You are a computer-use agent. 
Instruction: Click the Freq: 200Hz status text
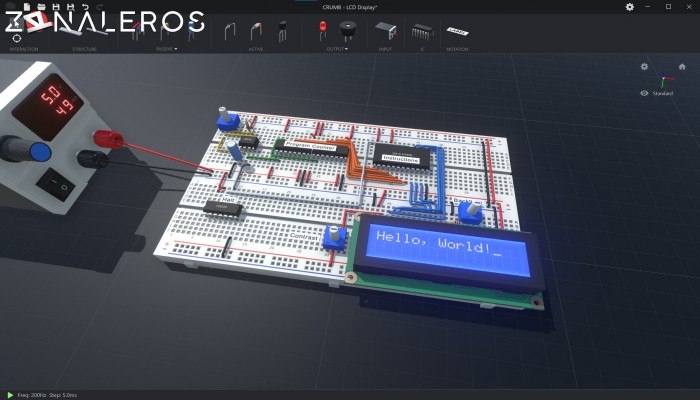(x=30, y=395)
